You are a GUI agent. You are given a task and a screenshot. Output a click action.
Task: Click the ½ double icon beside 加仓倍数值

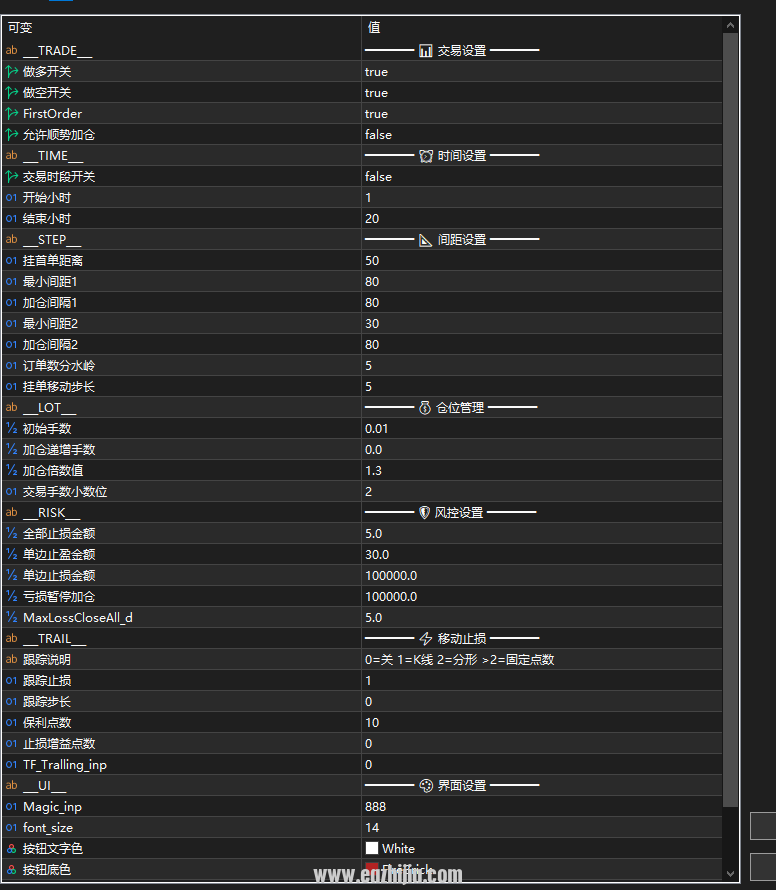click(x=11, y=471)
